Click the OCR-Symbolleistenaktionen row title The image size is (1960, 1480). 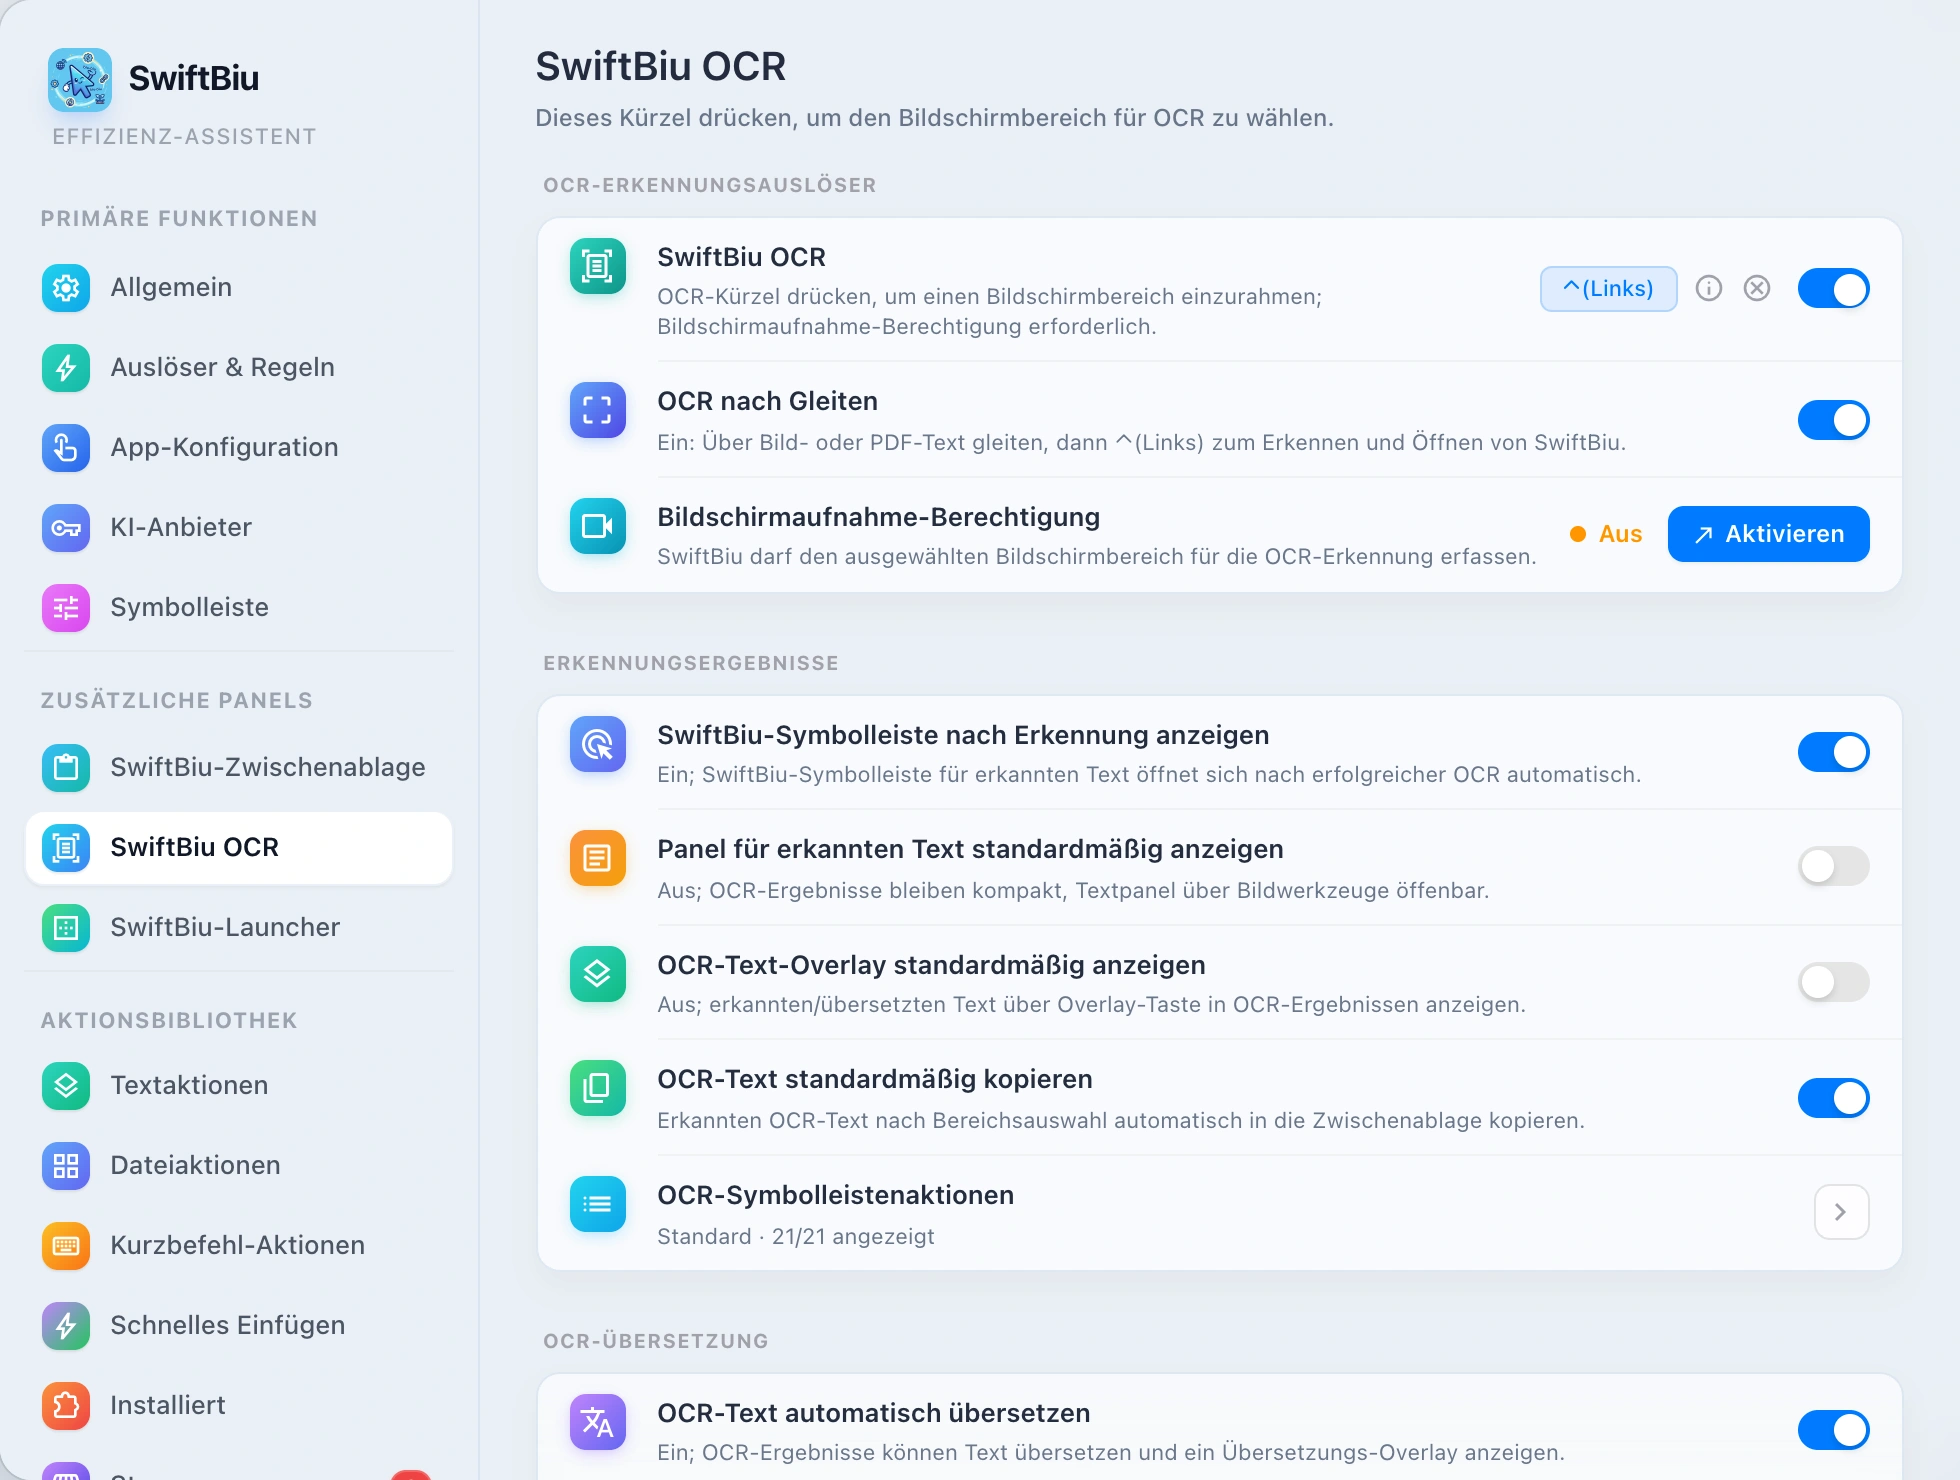[836, 1195]
